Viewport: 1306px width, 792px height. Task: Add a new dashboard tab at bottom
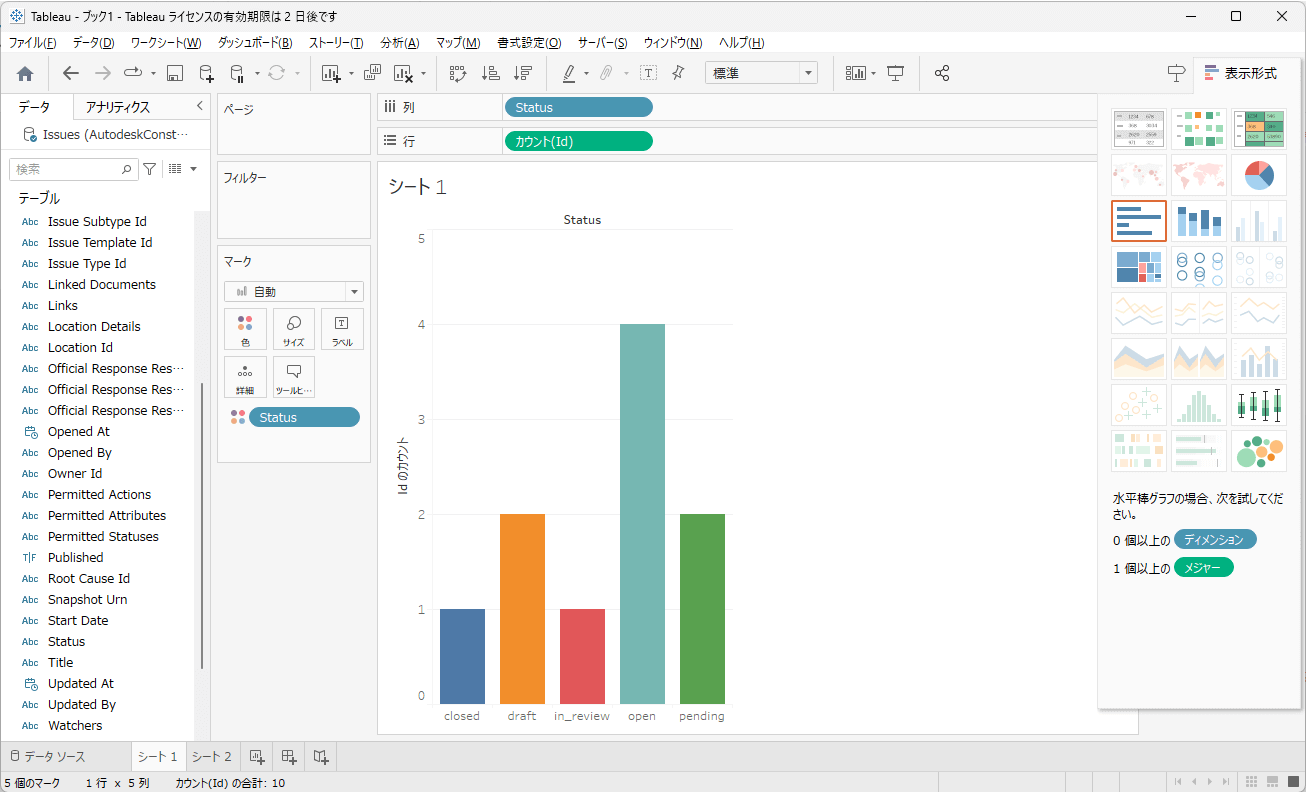click(288, 757)
